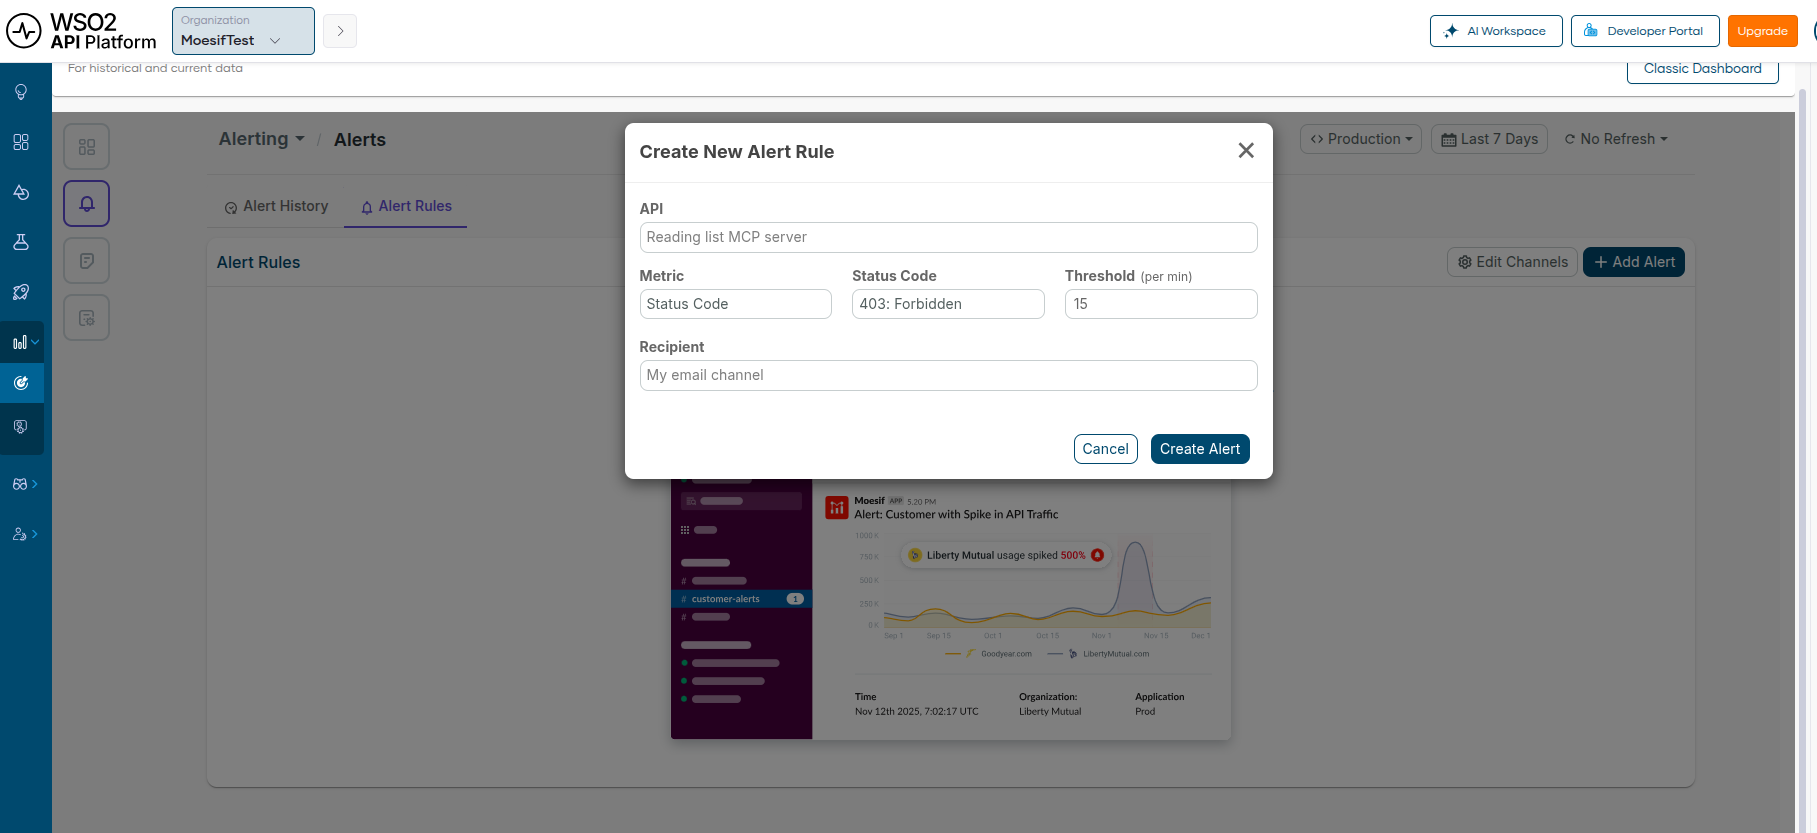Click Cancel in the alert dialog
The width and height of the screenshot is (1817, 833).
(1105, 449)
